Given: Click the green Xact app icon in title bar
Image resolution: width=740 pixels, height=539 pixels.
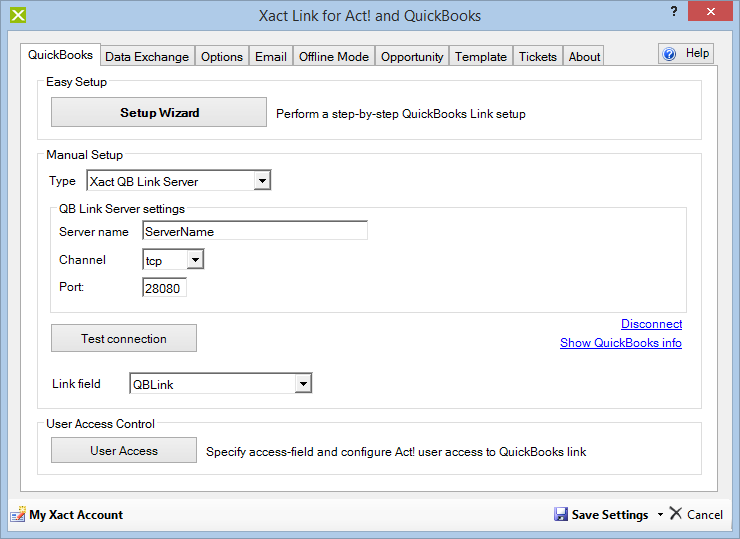Looking at the screenshot, I should (18, 15).
